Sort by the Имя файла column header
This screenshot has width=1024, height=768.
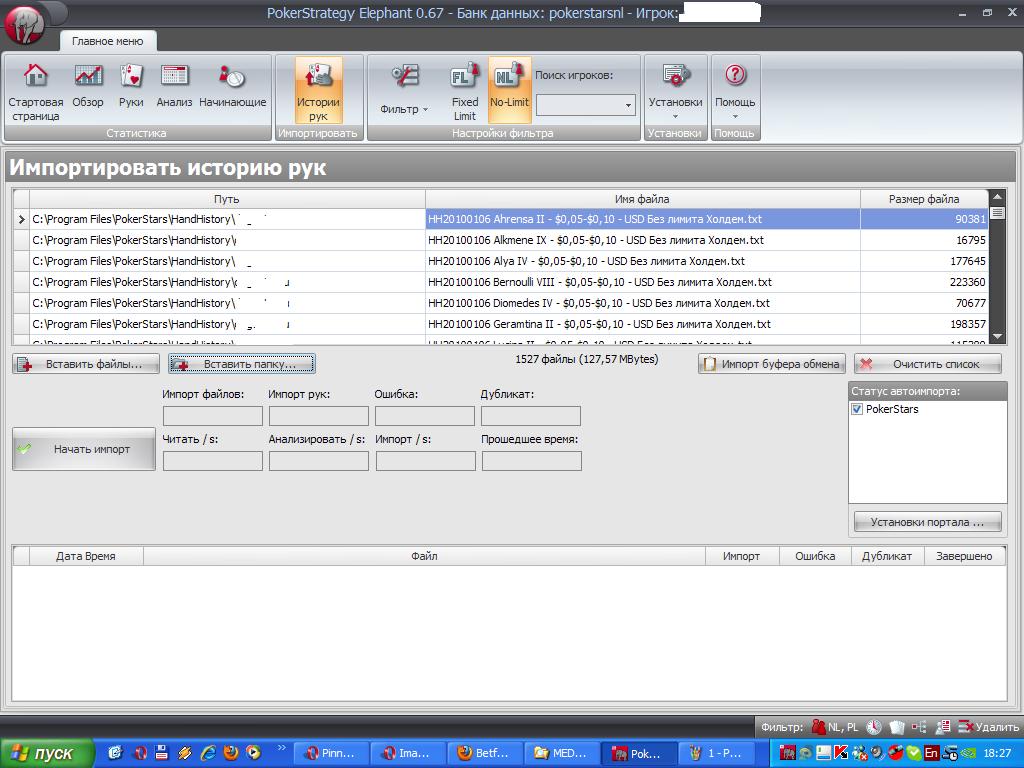pyautogui.click(x=642, y=199)
